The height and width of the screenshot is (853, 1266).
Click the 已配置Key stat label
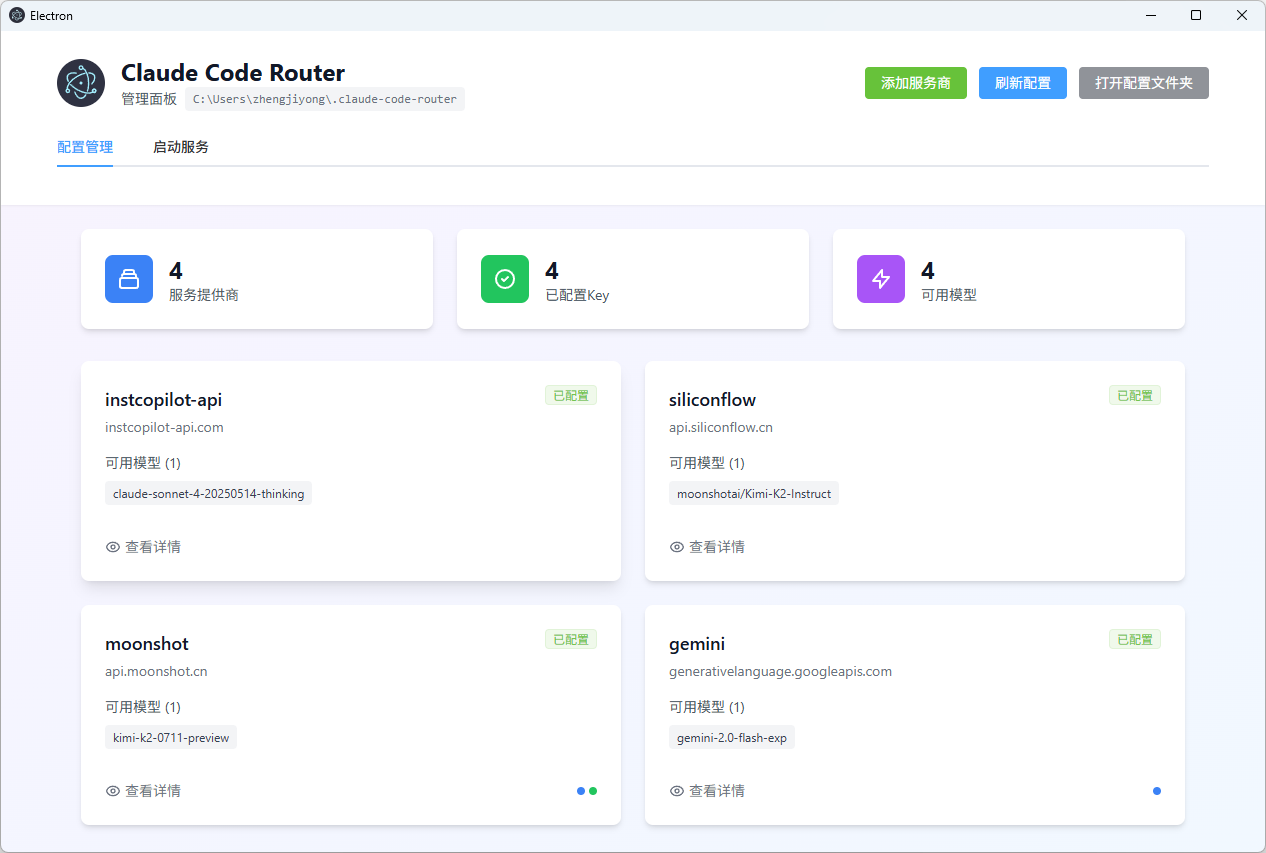click(x=577, y=295)
